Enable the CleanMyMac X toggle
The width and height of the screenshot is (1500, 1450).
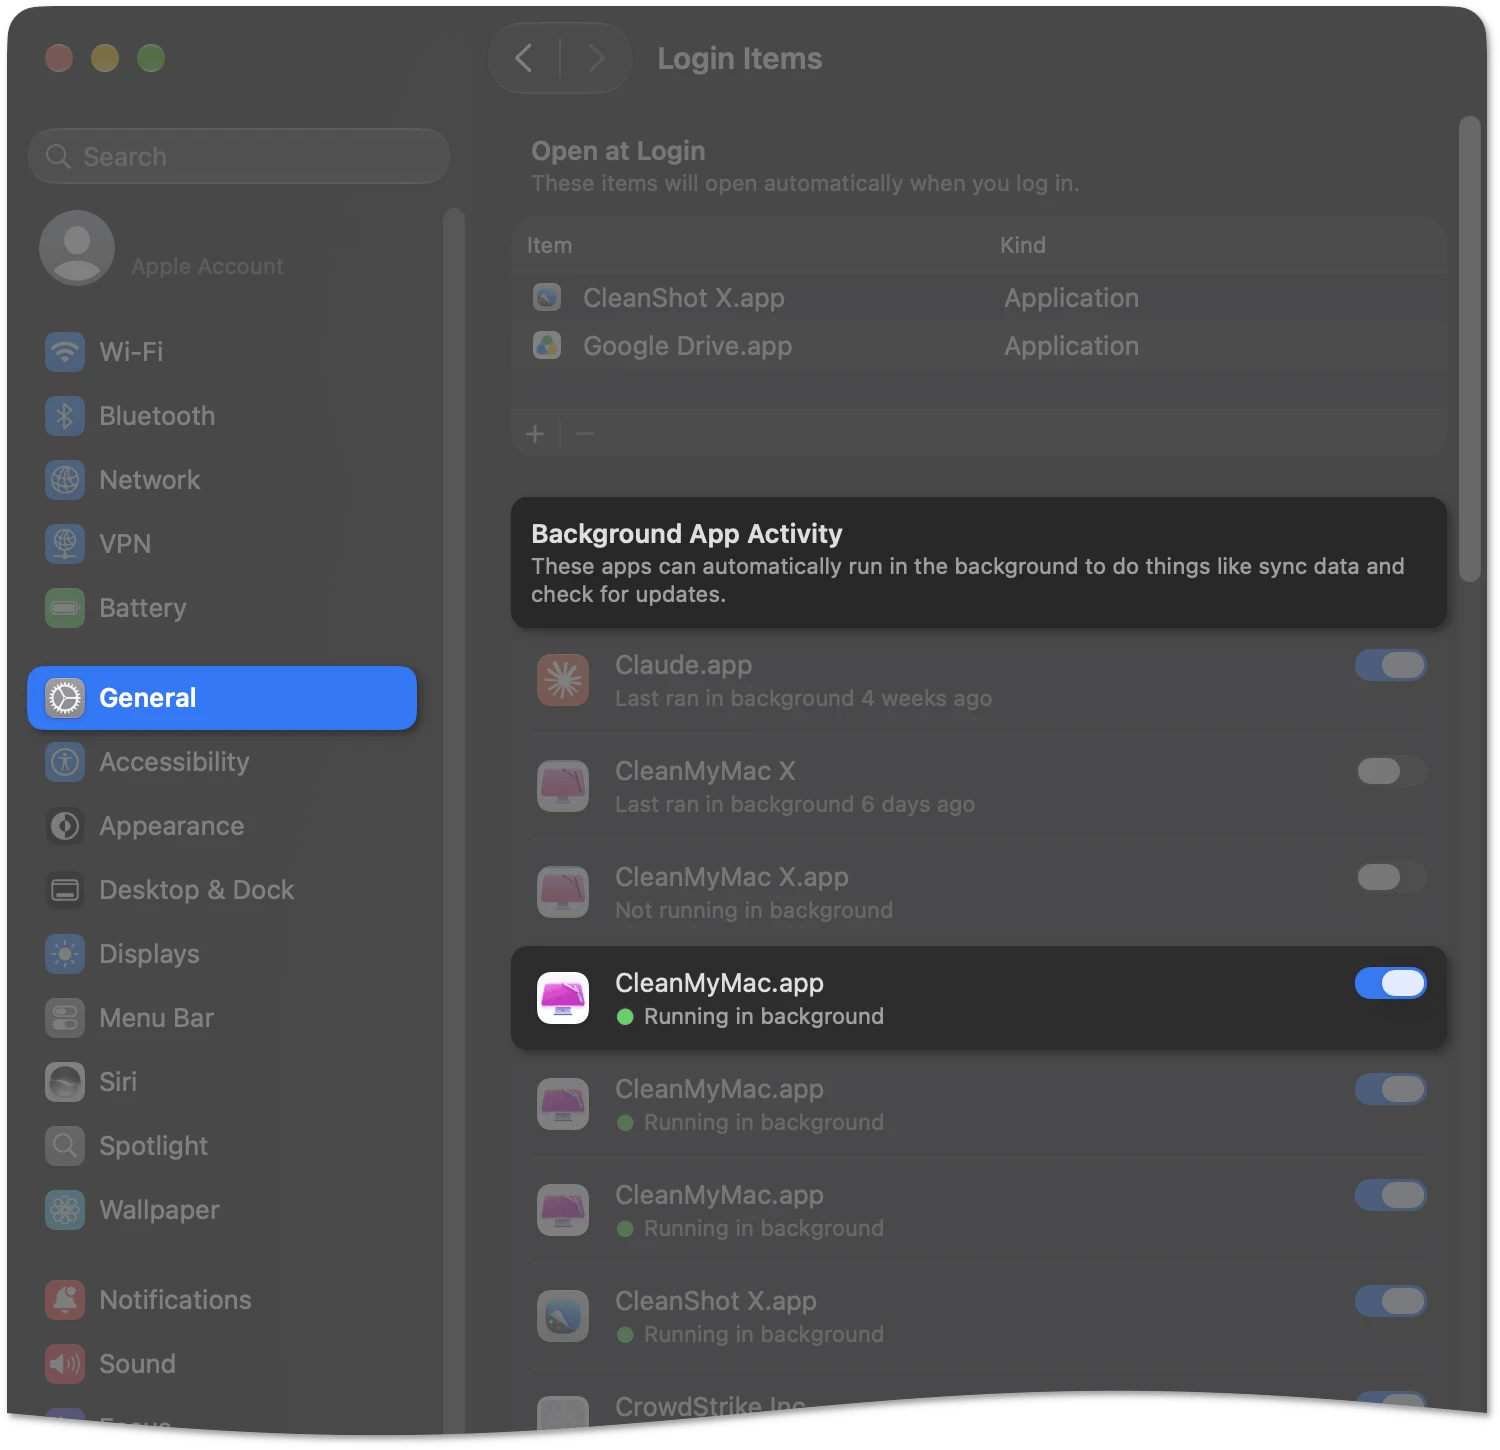[1390, 771]
